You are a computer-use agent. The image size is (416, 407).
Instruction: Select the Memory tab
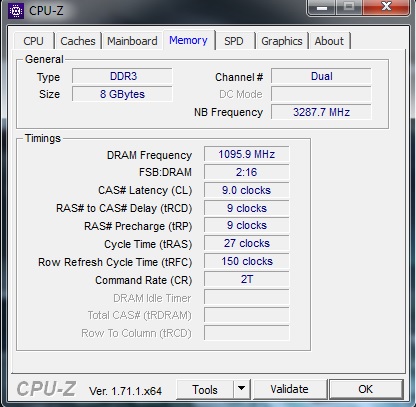[188, 40]
